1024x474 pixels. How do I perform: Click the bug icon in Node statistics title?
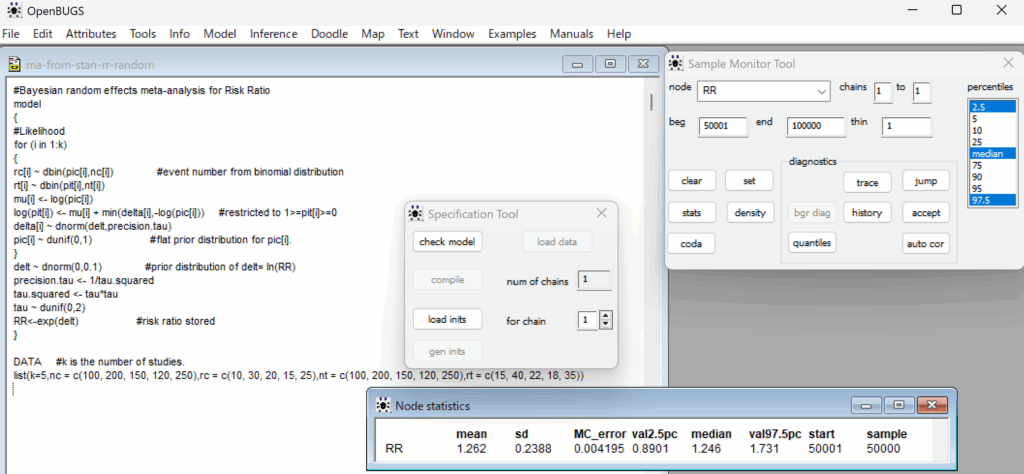pyautogui.click(x=383, y=405)
